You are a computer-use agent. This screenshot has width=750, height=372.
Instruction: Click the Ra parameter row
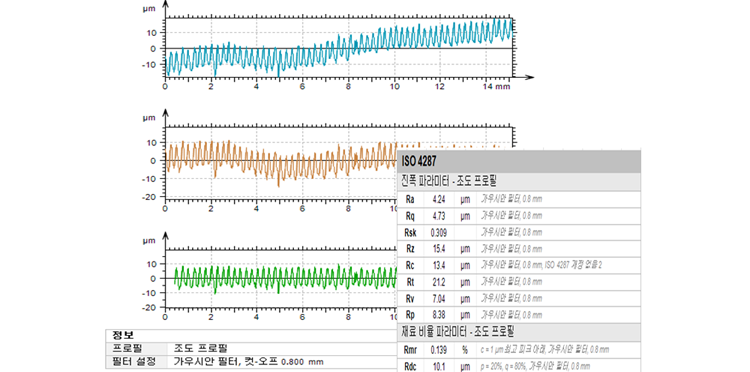[519, 199]
